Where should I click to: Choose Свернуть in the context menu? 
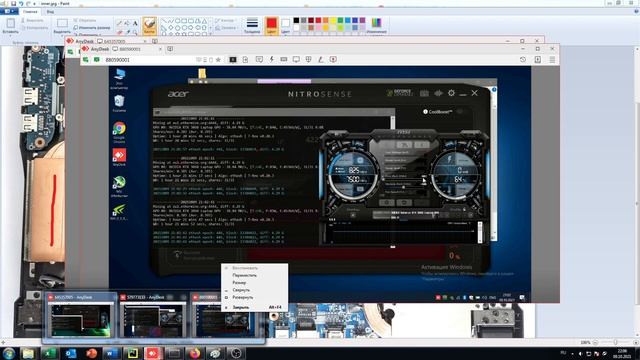[x=241, y=290]
